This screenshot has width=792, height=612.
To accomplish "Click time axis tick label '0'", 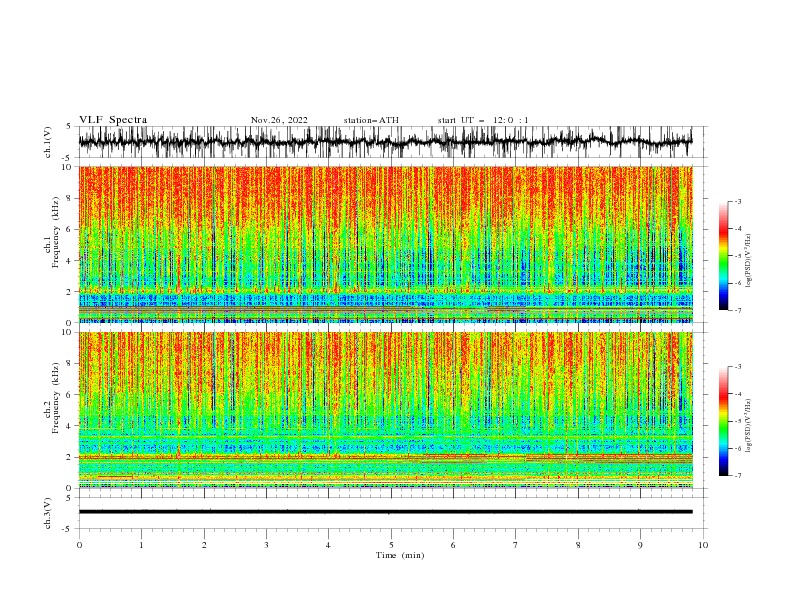I will coord(79,545).
